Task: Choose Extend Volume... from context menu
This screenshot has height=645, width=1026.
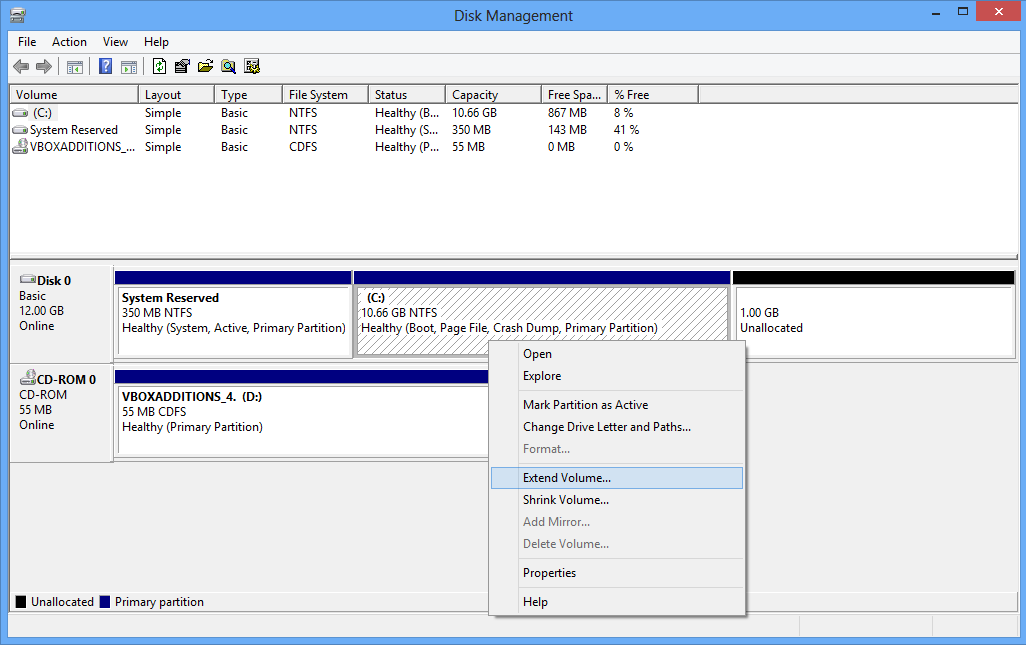Action: pos(566,478)
